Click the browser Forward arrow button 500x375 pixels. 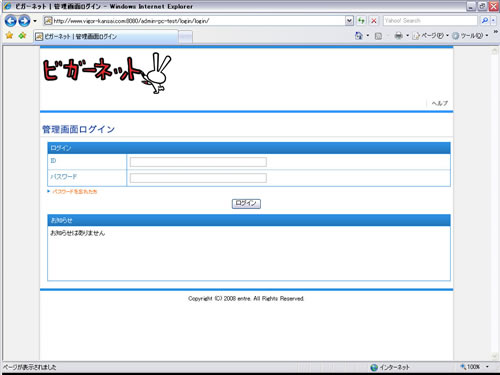pos(24,21)
